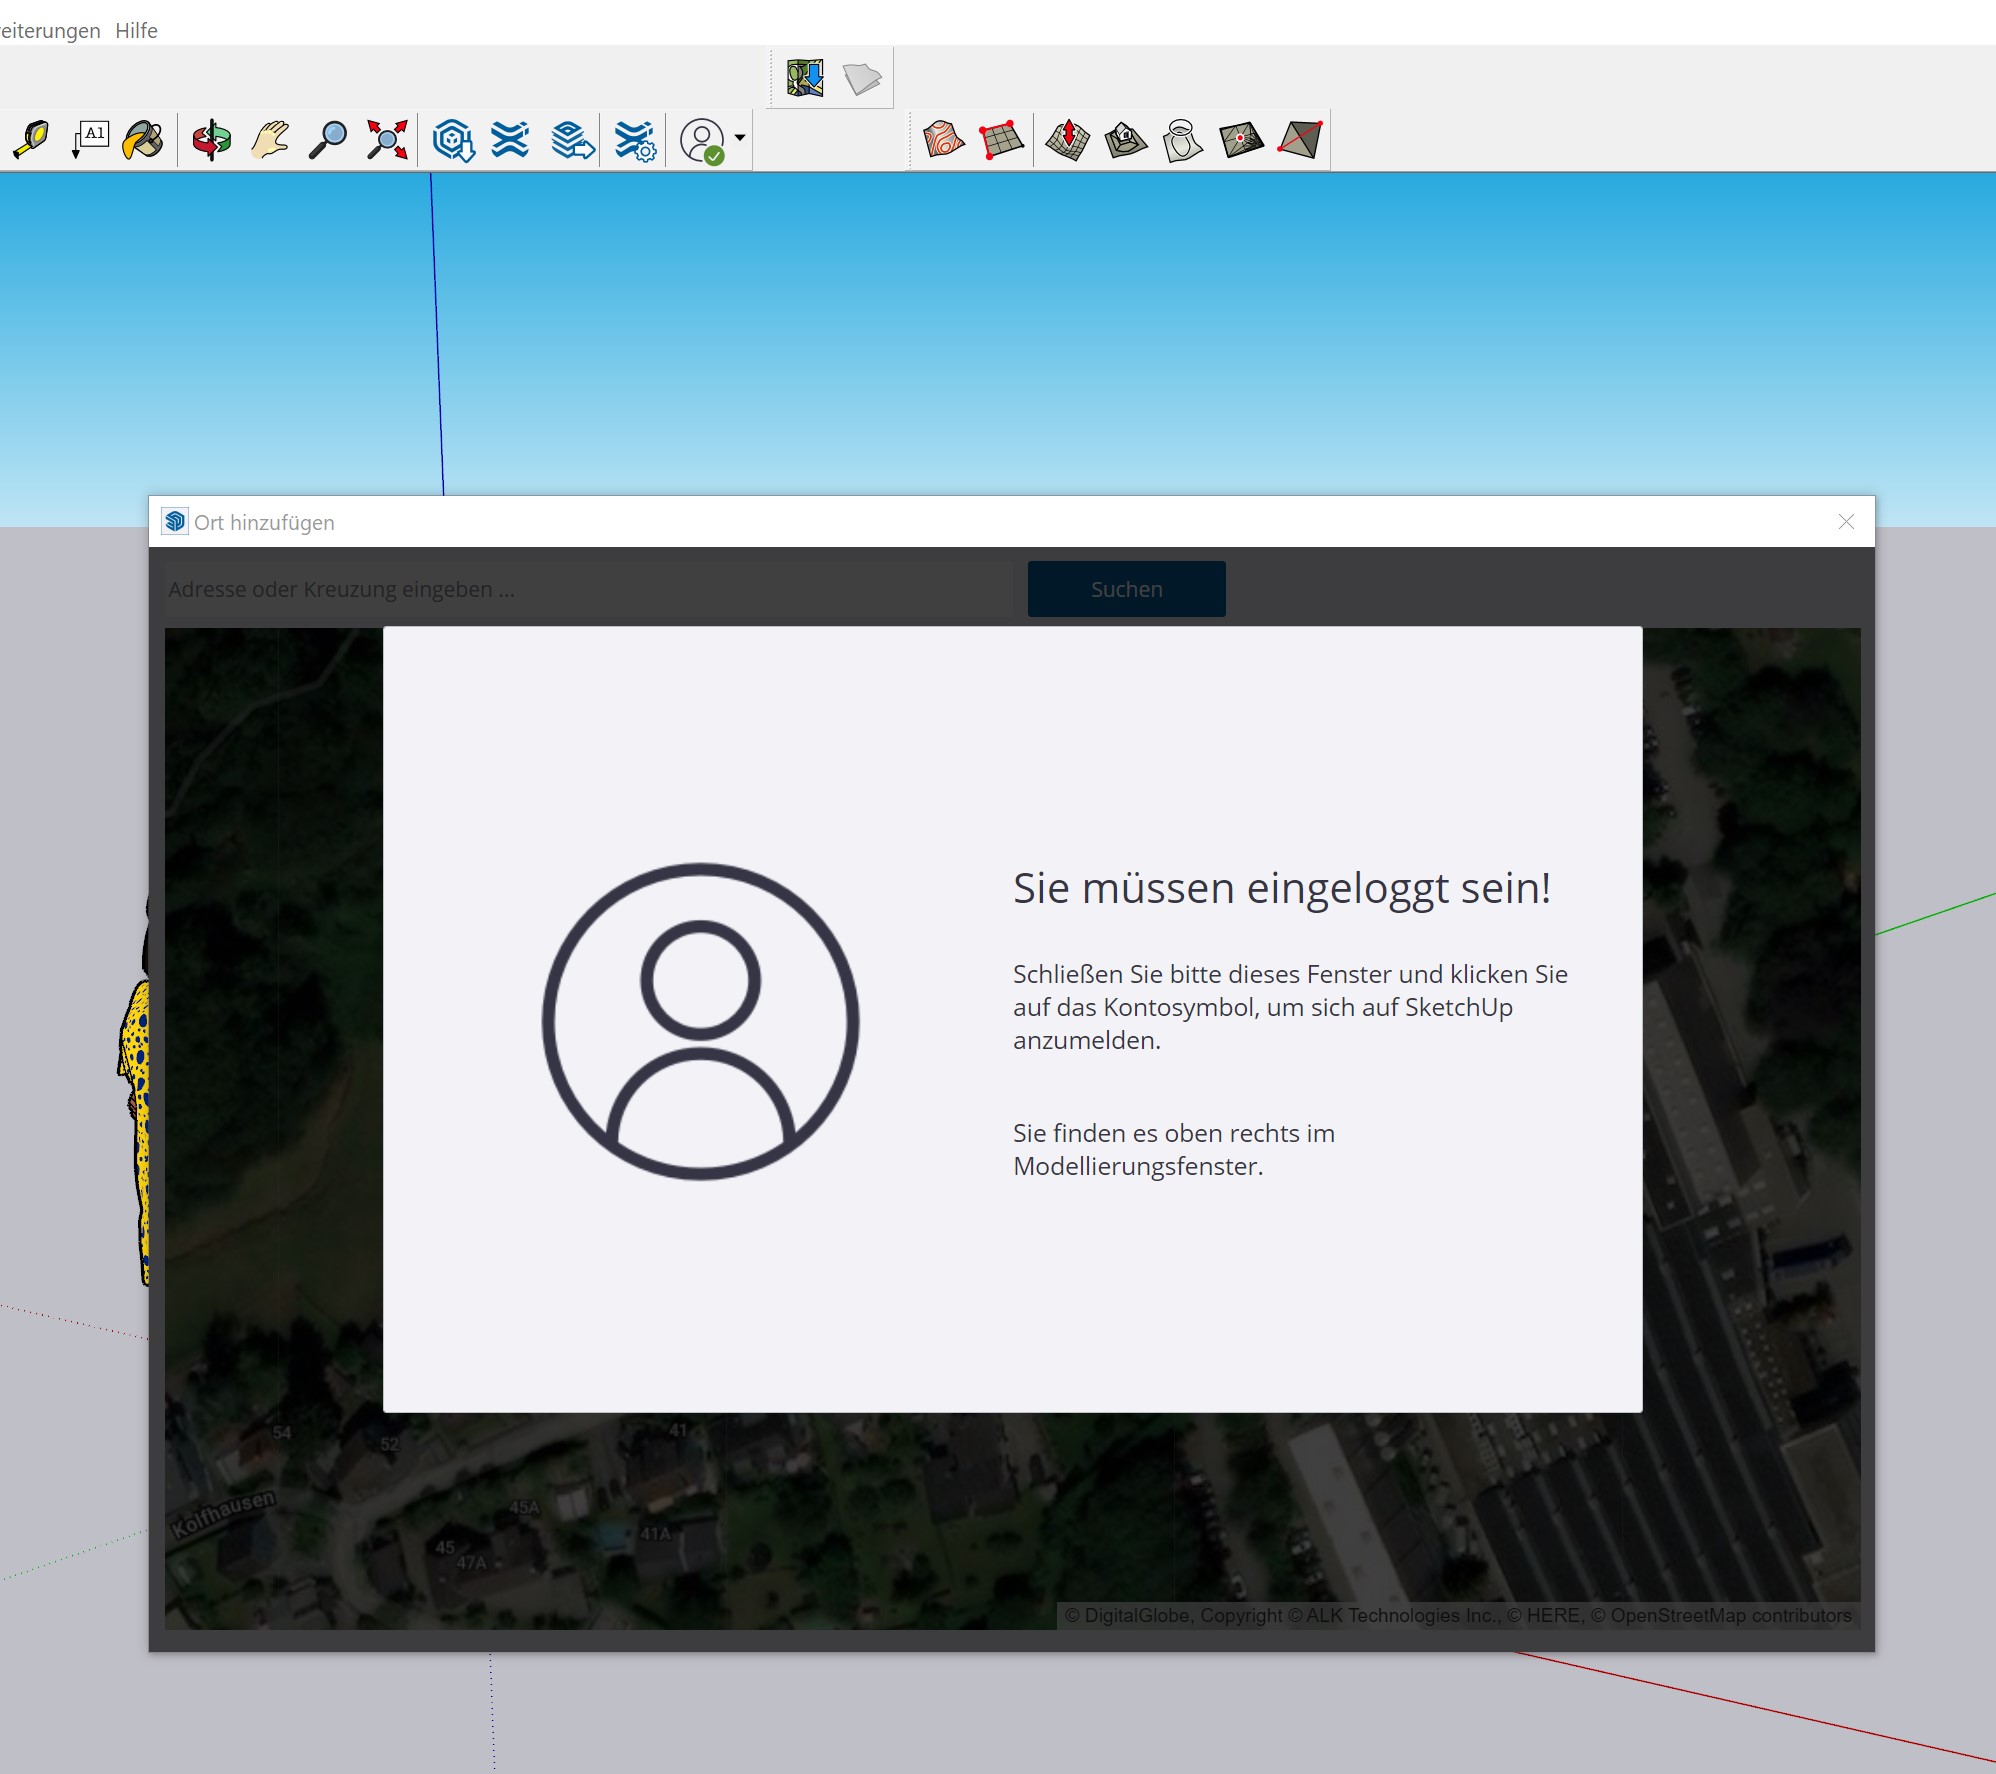Click the address search input field
The width and height of the screenshot is (1996, 1774).
pos(588,589)
